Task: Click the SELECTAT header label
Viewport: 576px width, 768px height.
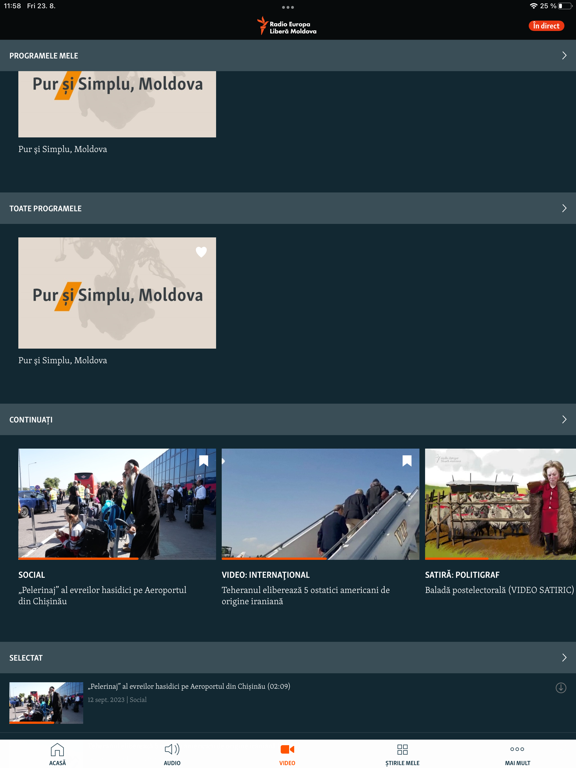Action: (26, 658)
